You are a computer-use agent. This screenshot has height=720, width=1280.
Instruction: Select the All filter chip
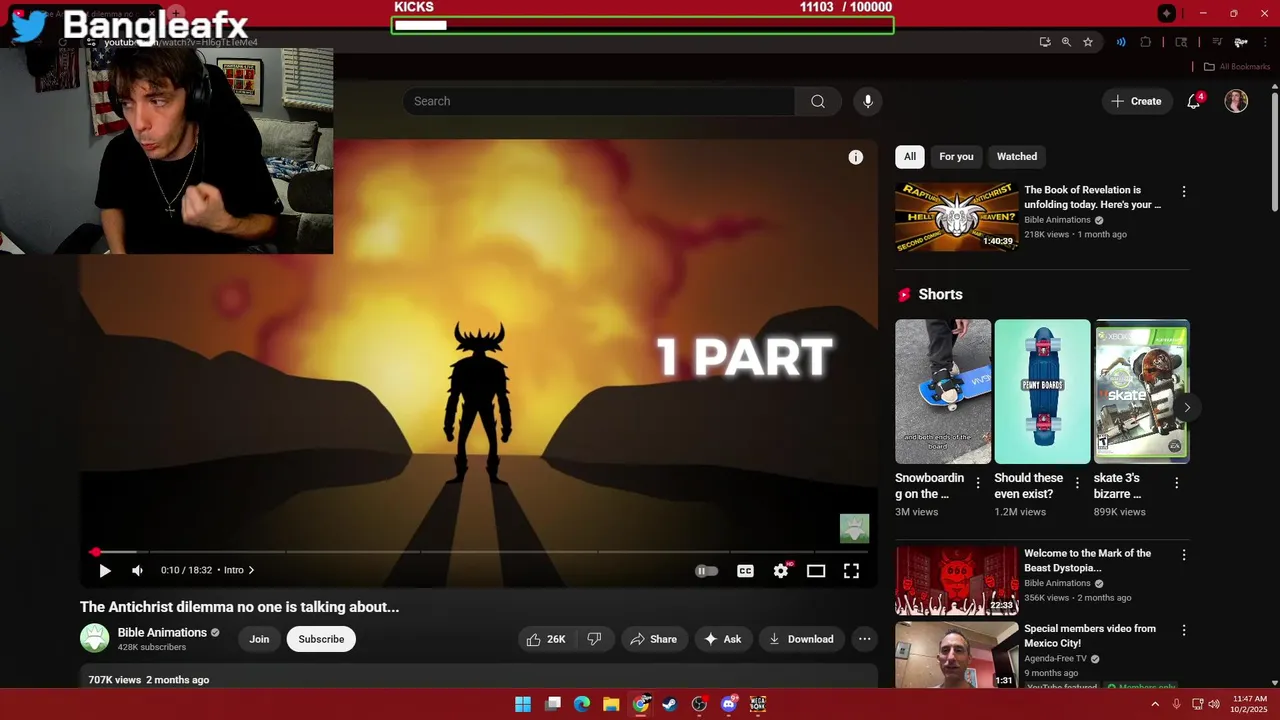(910, 156)
